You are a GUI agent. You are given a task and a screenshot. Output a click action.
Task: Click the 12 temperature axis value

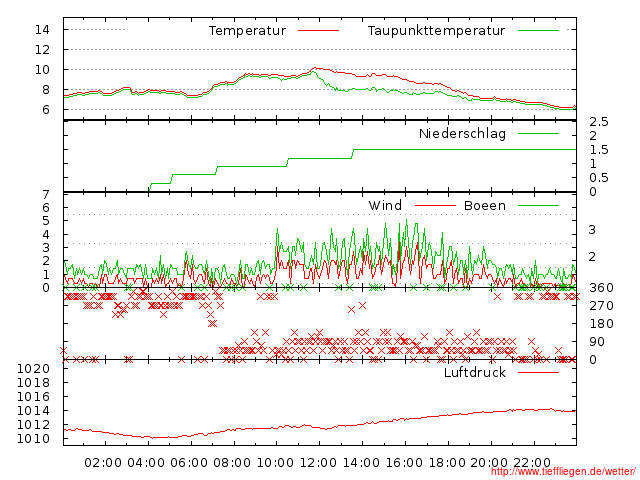pos(42,50)
